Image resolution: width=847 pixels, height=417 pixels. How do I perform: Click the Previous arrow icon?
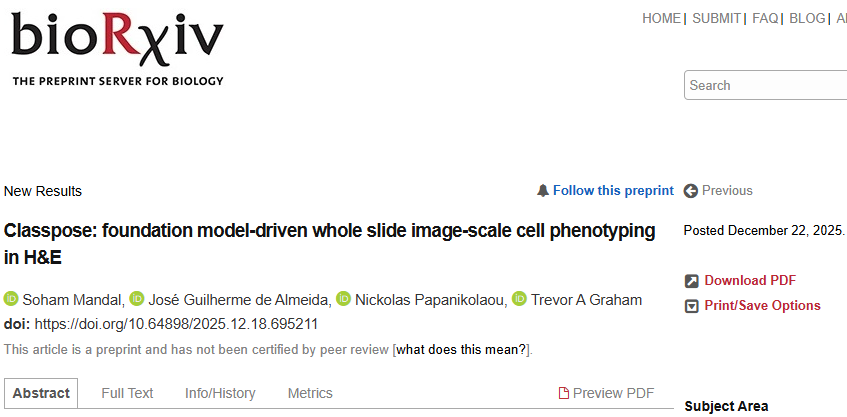point(691,191)
